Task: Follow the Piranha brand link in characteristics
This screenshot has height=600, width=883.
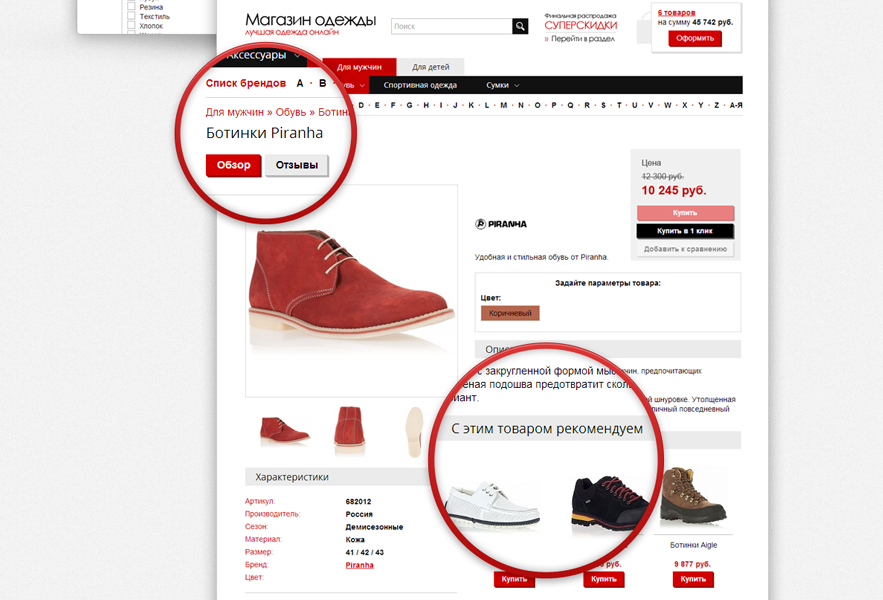Action: [359, 565]
